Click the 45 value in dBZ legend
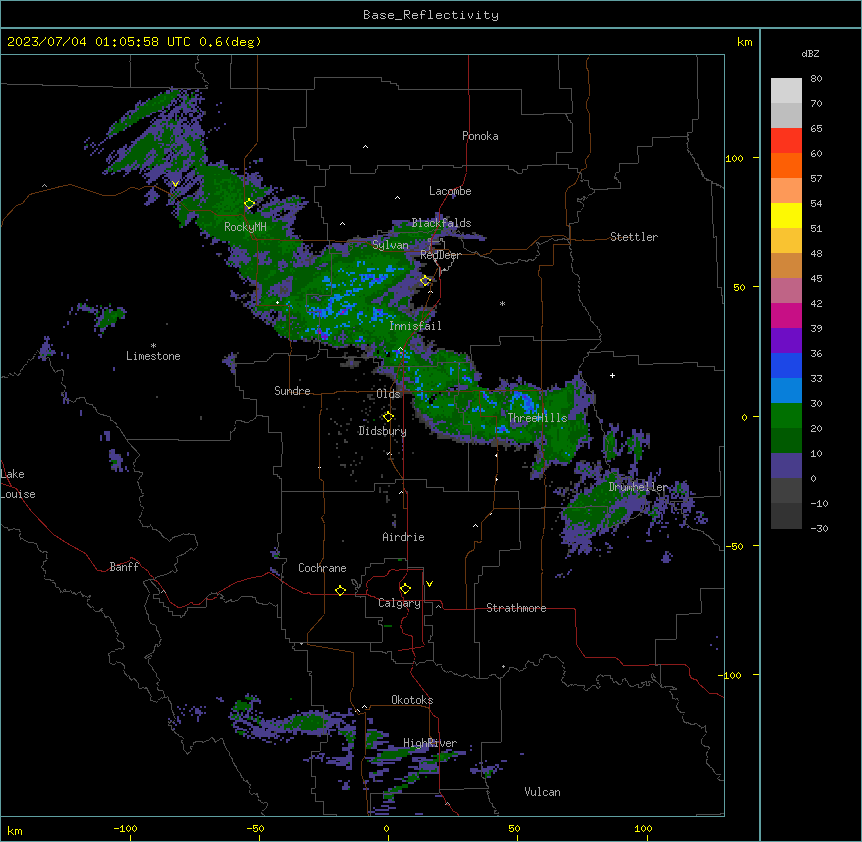862x842 pixels. pyautogui.click(x=816, y=279)
